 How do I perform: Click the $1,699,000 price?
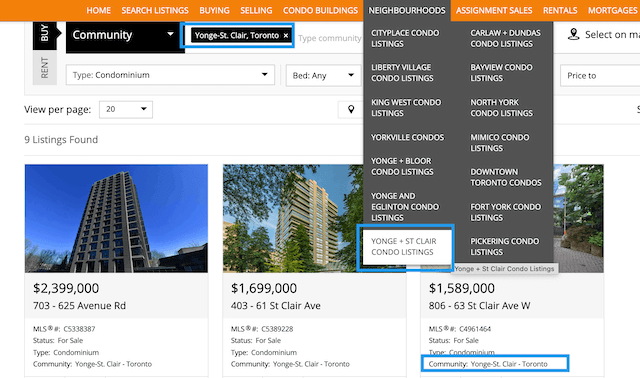(264, 288)
